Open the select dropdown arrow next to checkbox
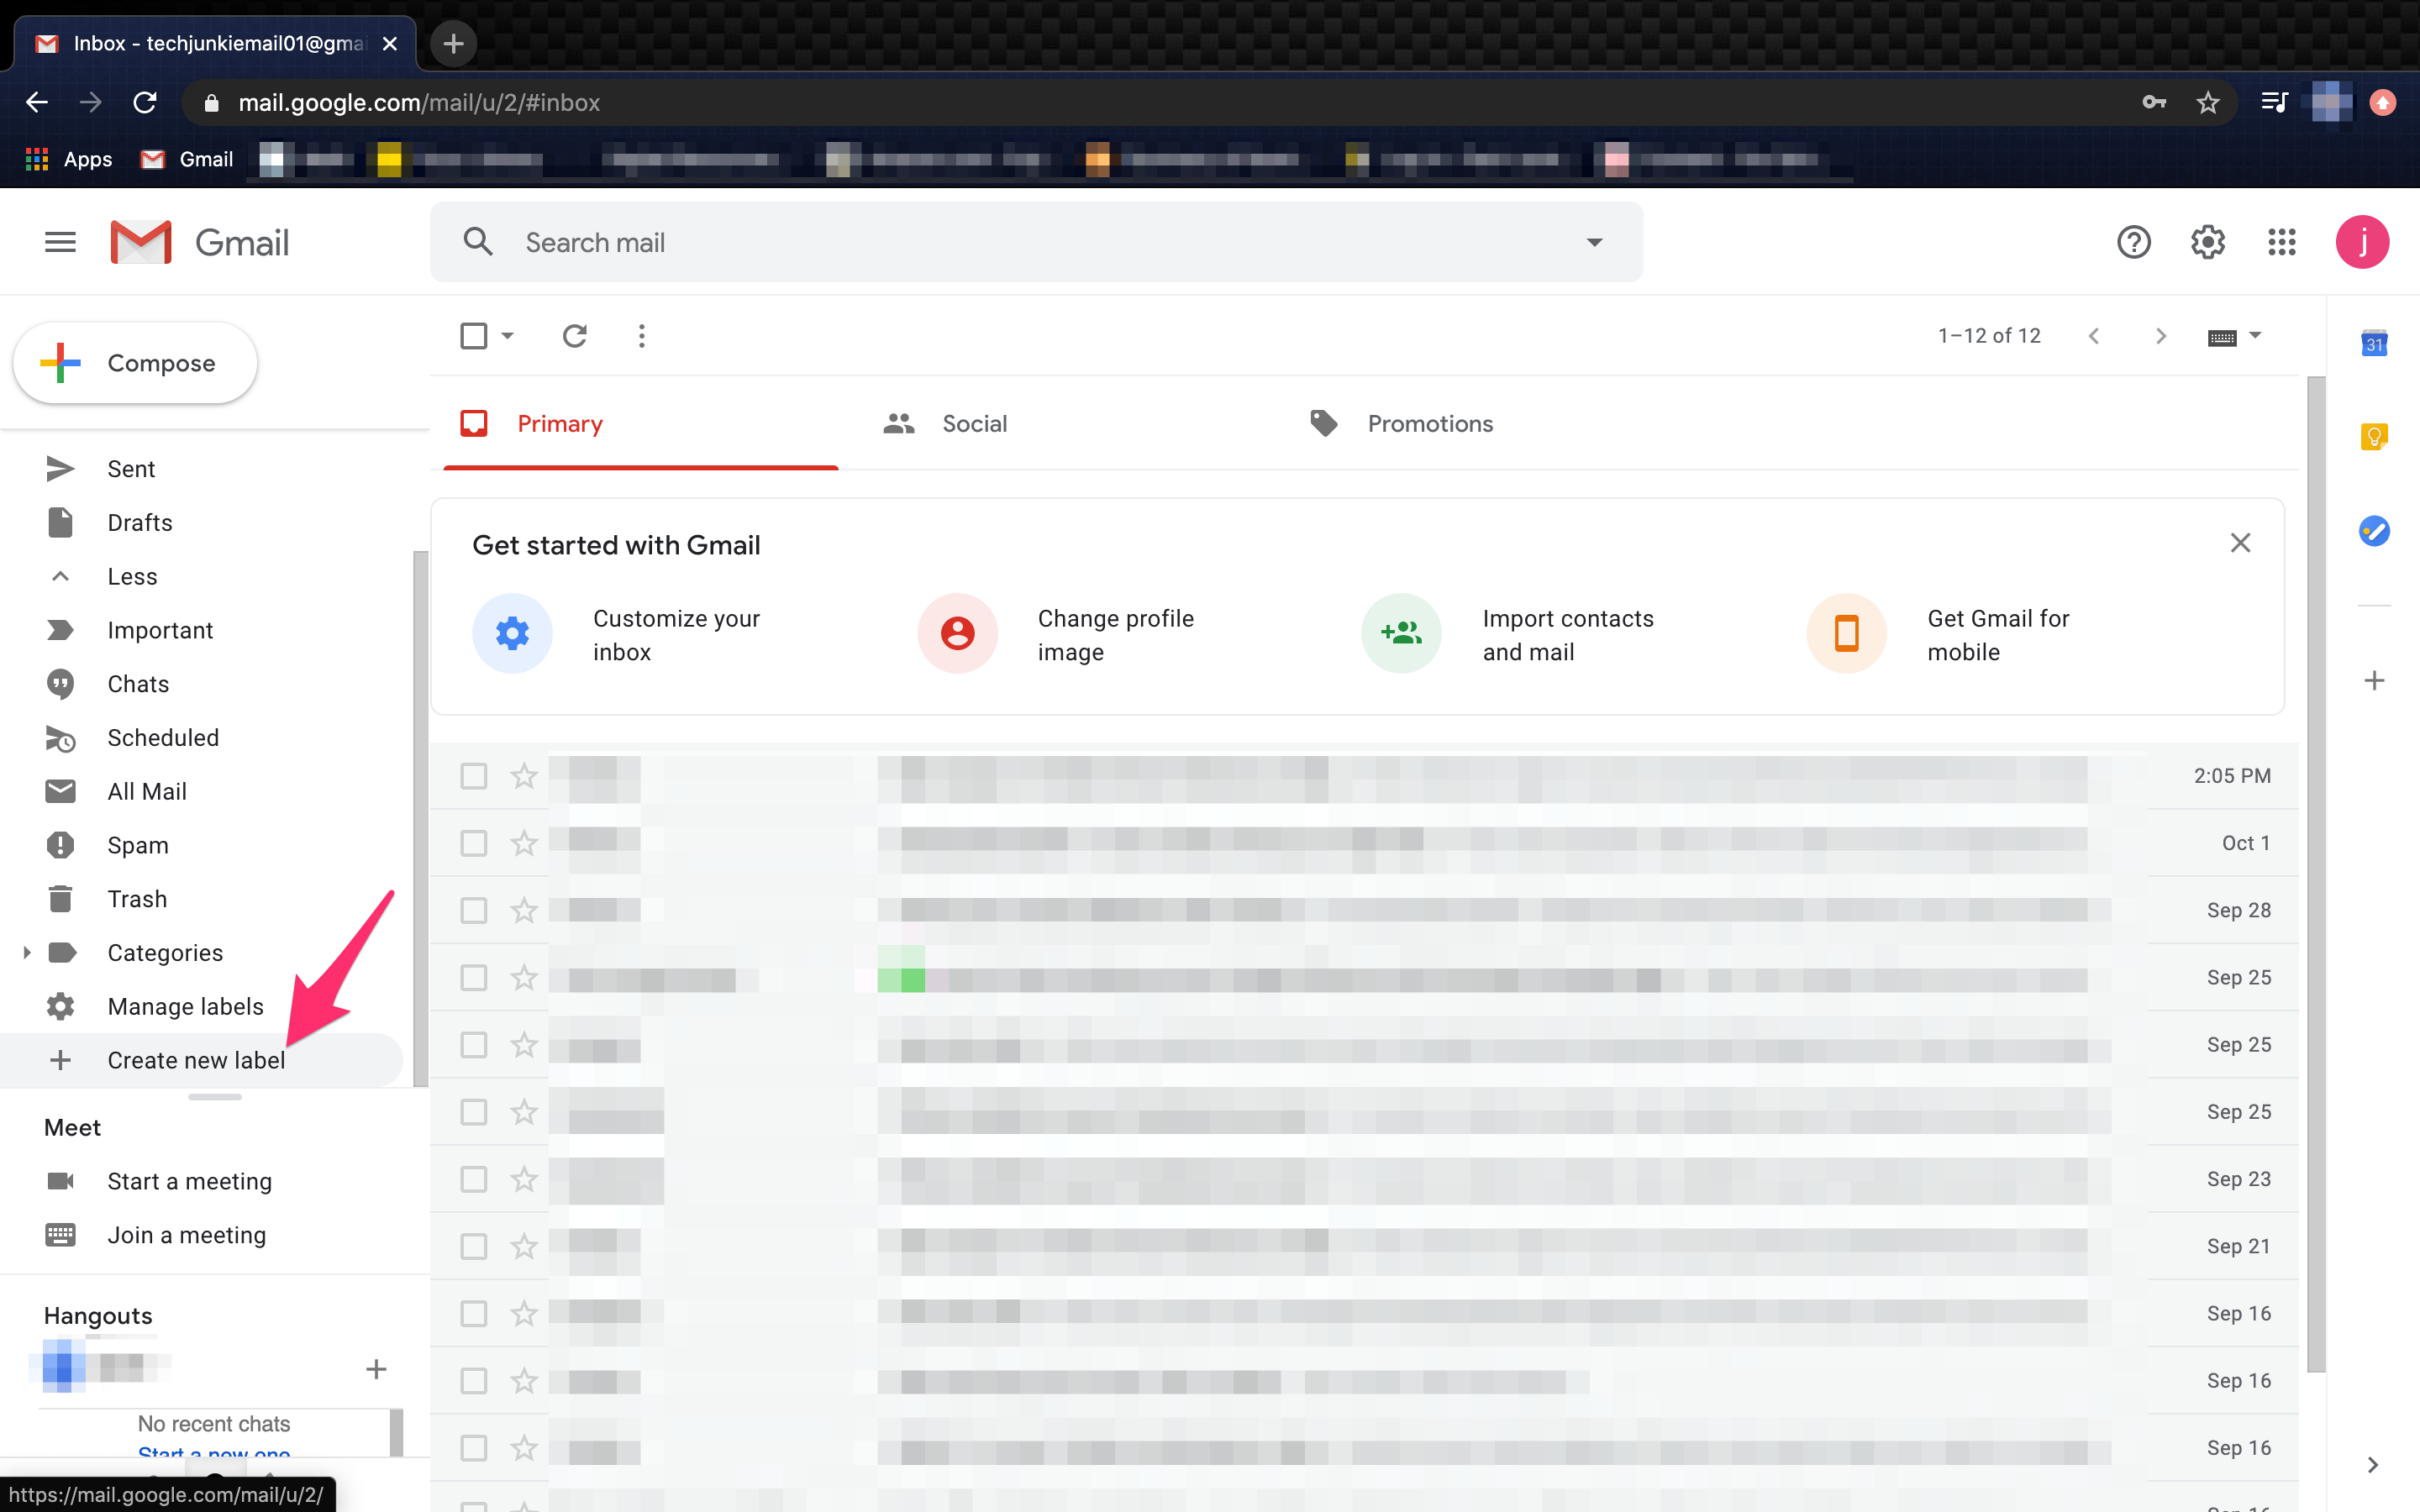This screenshot has width=2420, height=1512. coord(508,336)
